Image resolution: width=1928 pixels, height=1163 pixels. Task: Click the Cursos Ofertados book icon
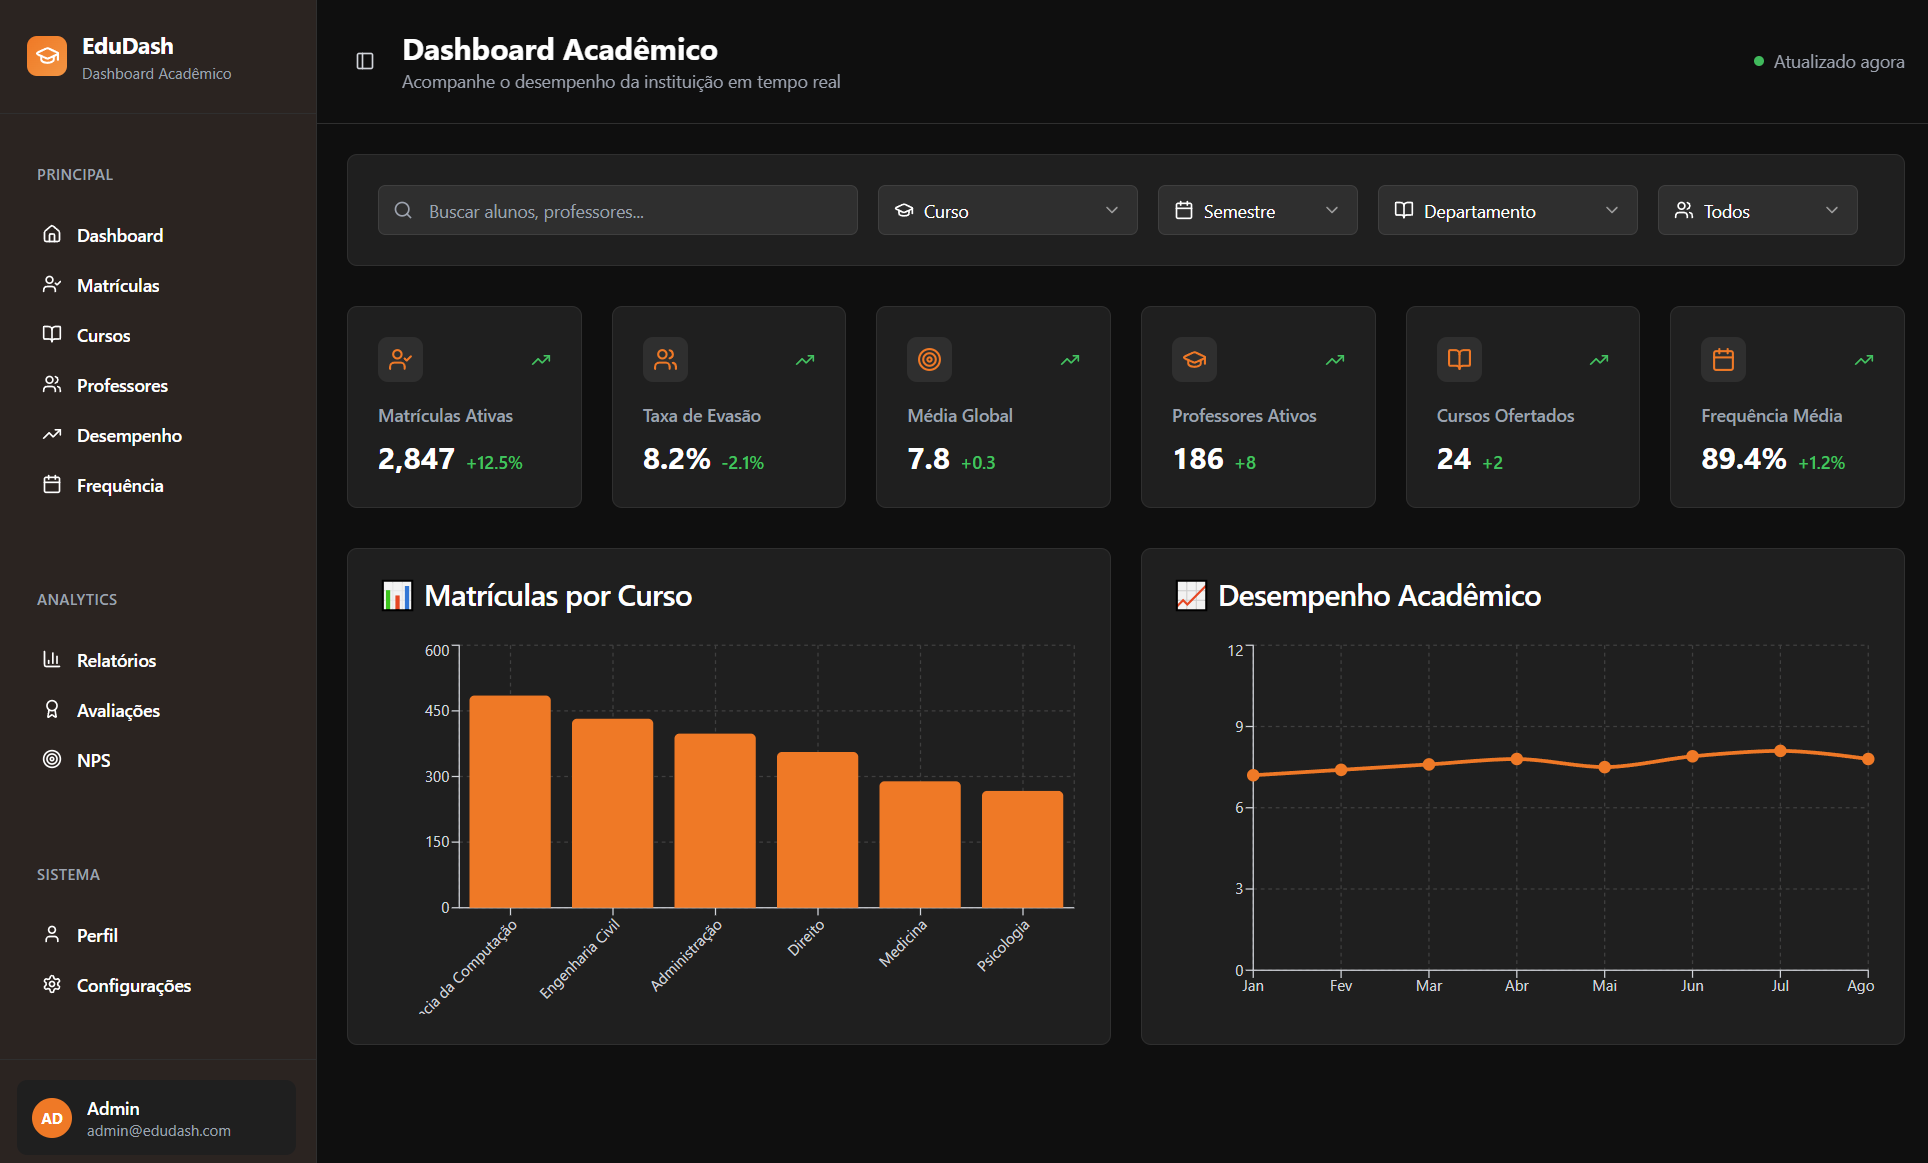(1459, 360)
